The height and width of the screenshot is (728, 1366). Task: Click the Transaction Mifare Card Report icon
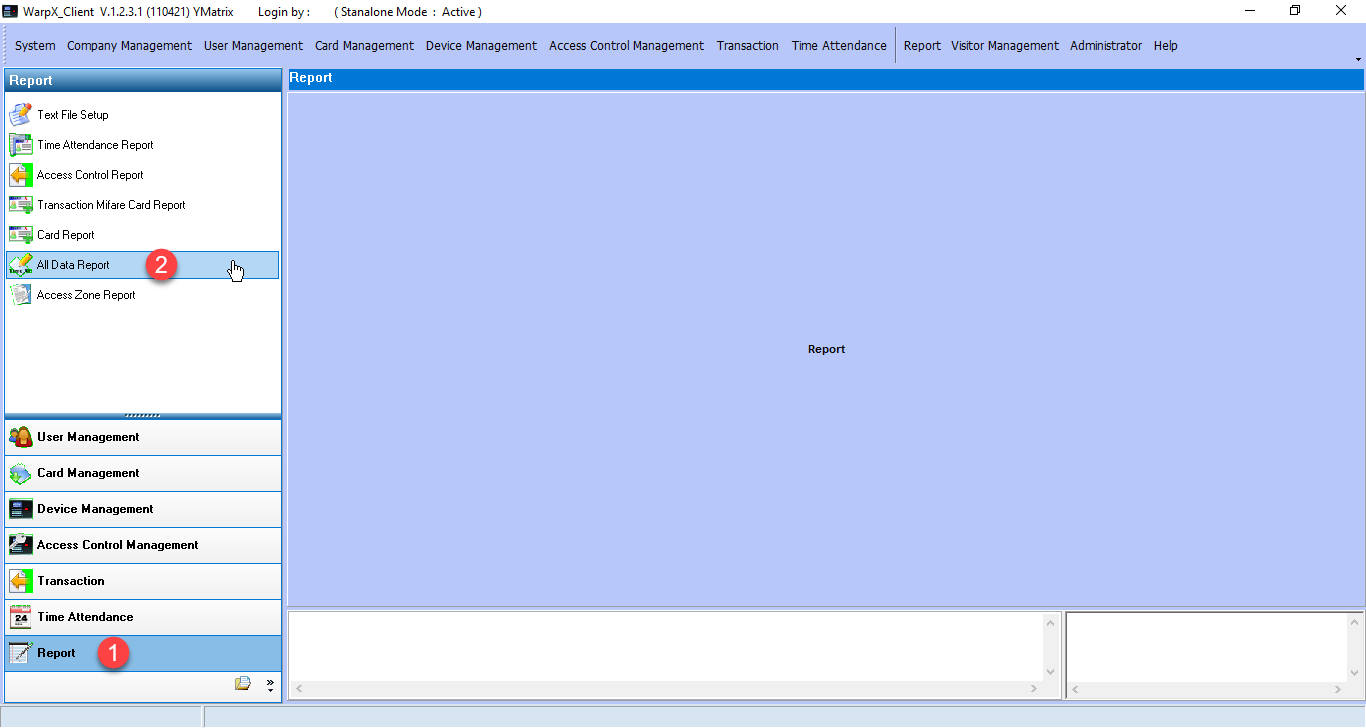pyautogui.click(x=20, y=204)
